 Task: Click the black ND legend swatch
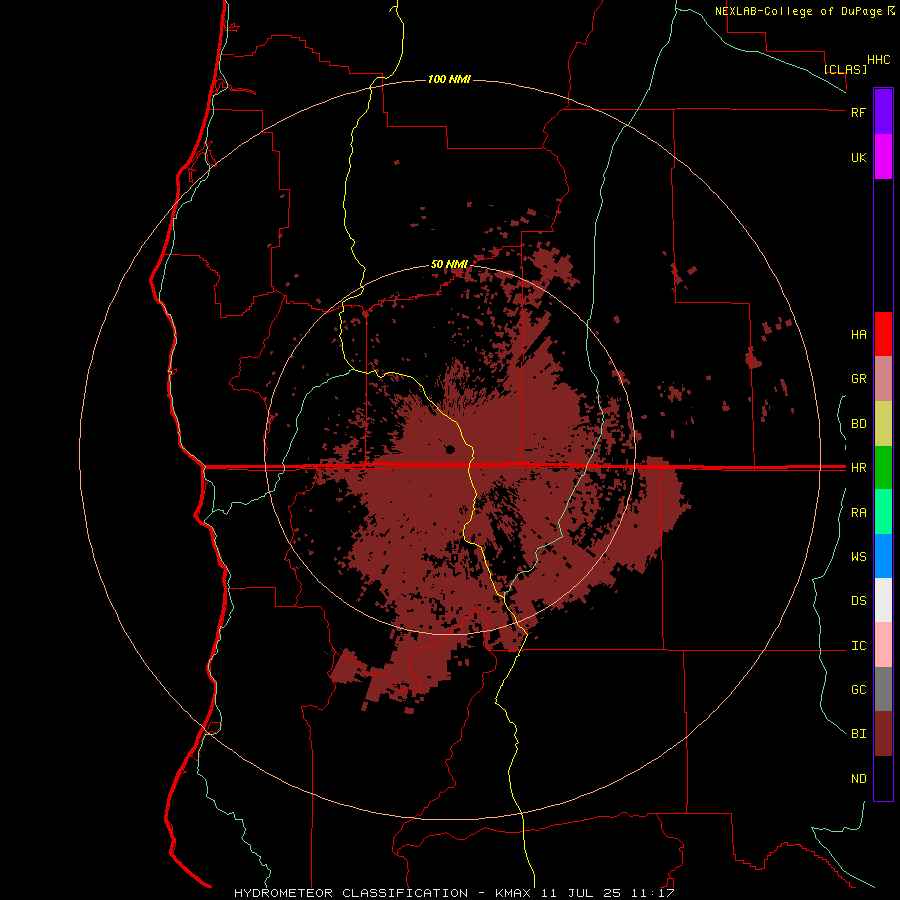tap(883, 778)
